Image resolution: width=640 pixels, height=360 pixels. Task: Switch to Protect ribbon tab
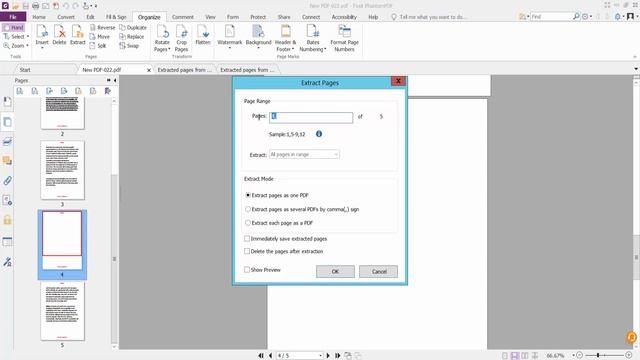coord(258,17)
